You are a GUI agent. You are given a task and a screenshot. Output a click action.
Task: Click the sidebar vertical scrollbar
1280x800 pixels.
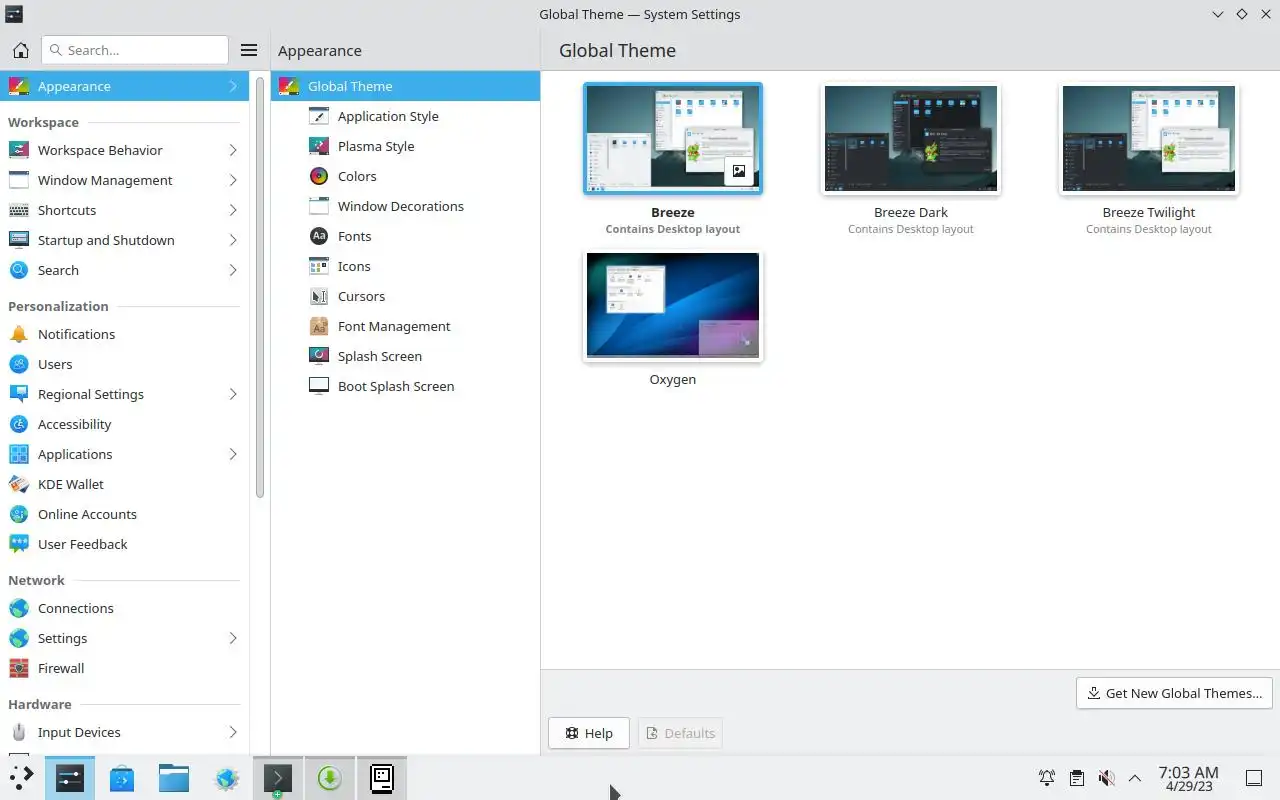pos(260,288)
